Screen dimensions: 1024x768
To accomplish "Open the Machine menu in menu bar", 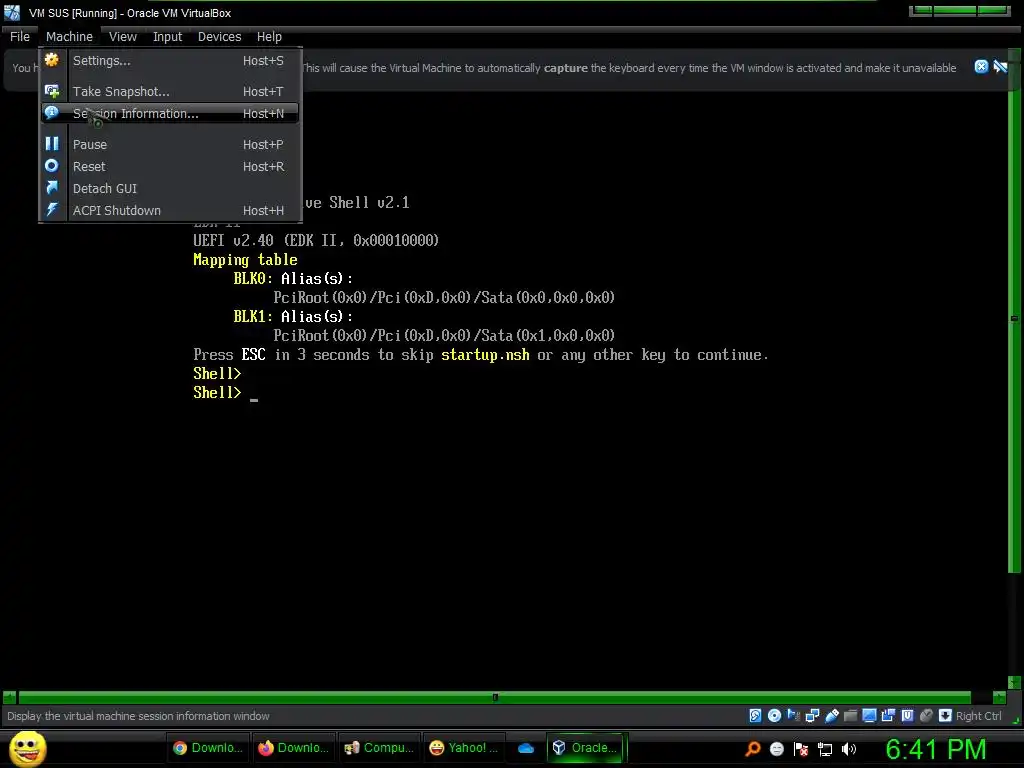I will pos(69,37).
